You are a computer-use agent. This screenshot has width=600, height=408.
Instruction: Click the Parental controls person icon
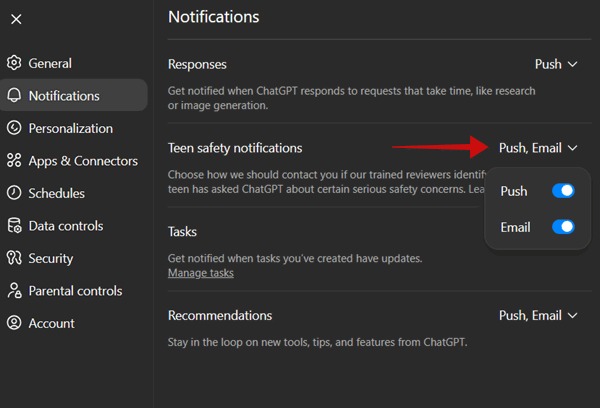(x=14, y=290)
